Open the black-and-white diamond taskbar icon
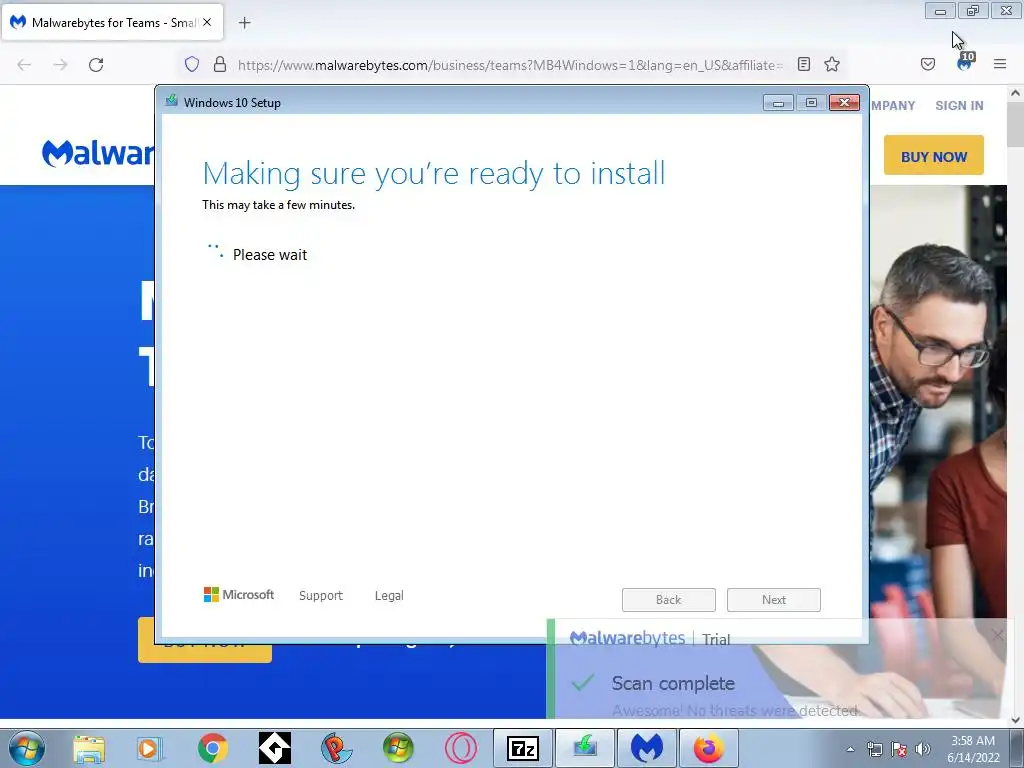Image resolution: width=1024 pixels, height=768 pixels. click(274, 748)
